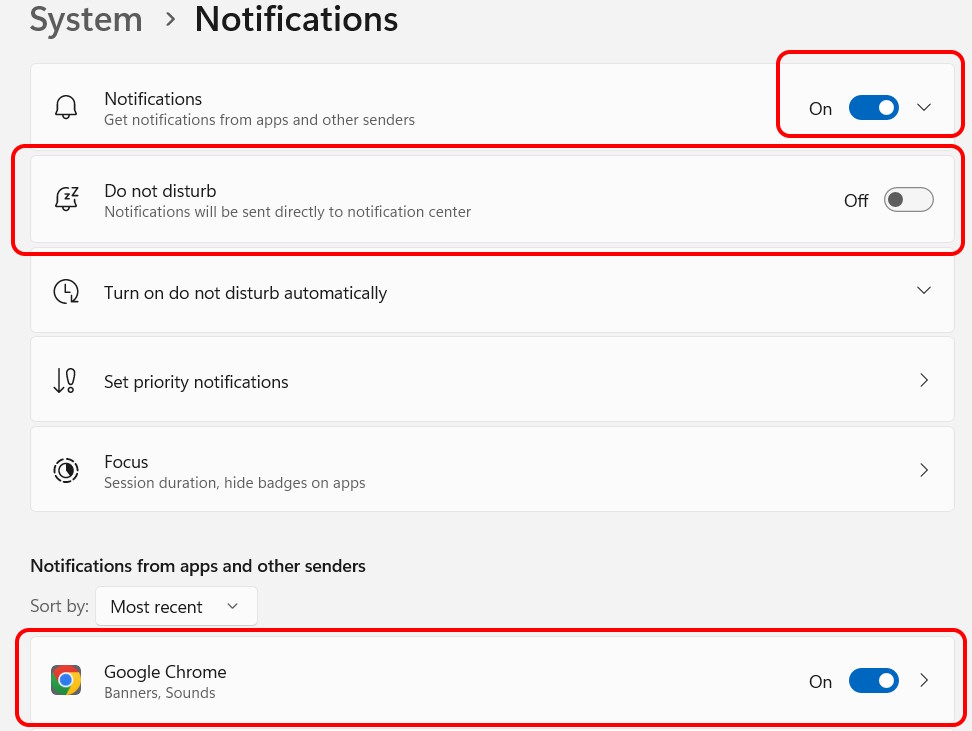972x731 pixels.
Task: Turn off the main Notifications toggle
Action: tap(873, 108)
